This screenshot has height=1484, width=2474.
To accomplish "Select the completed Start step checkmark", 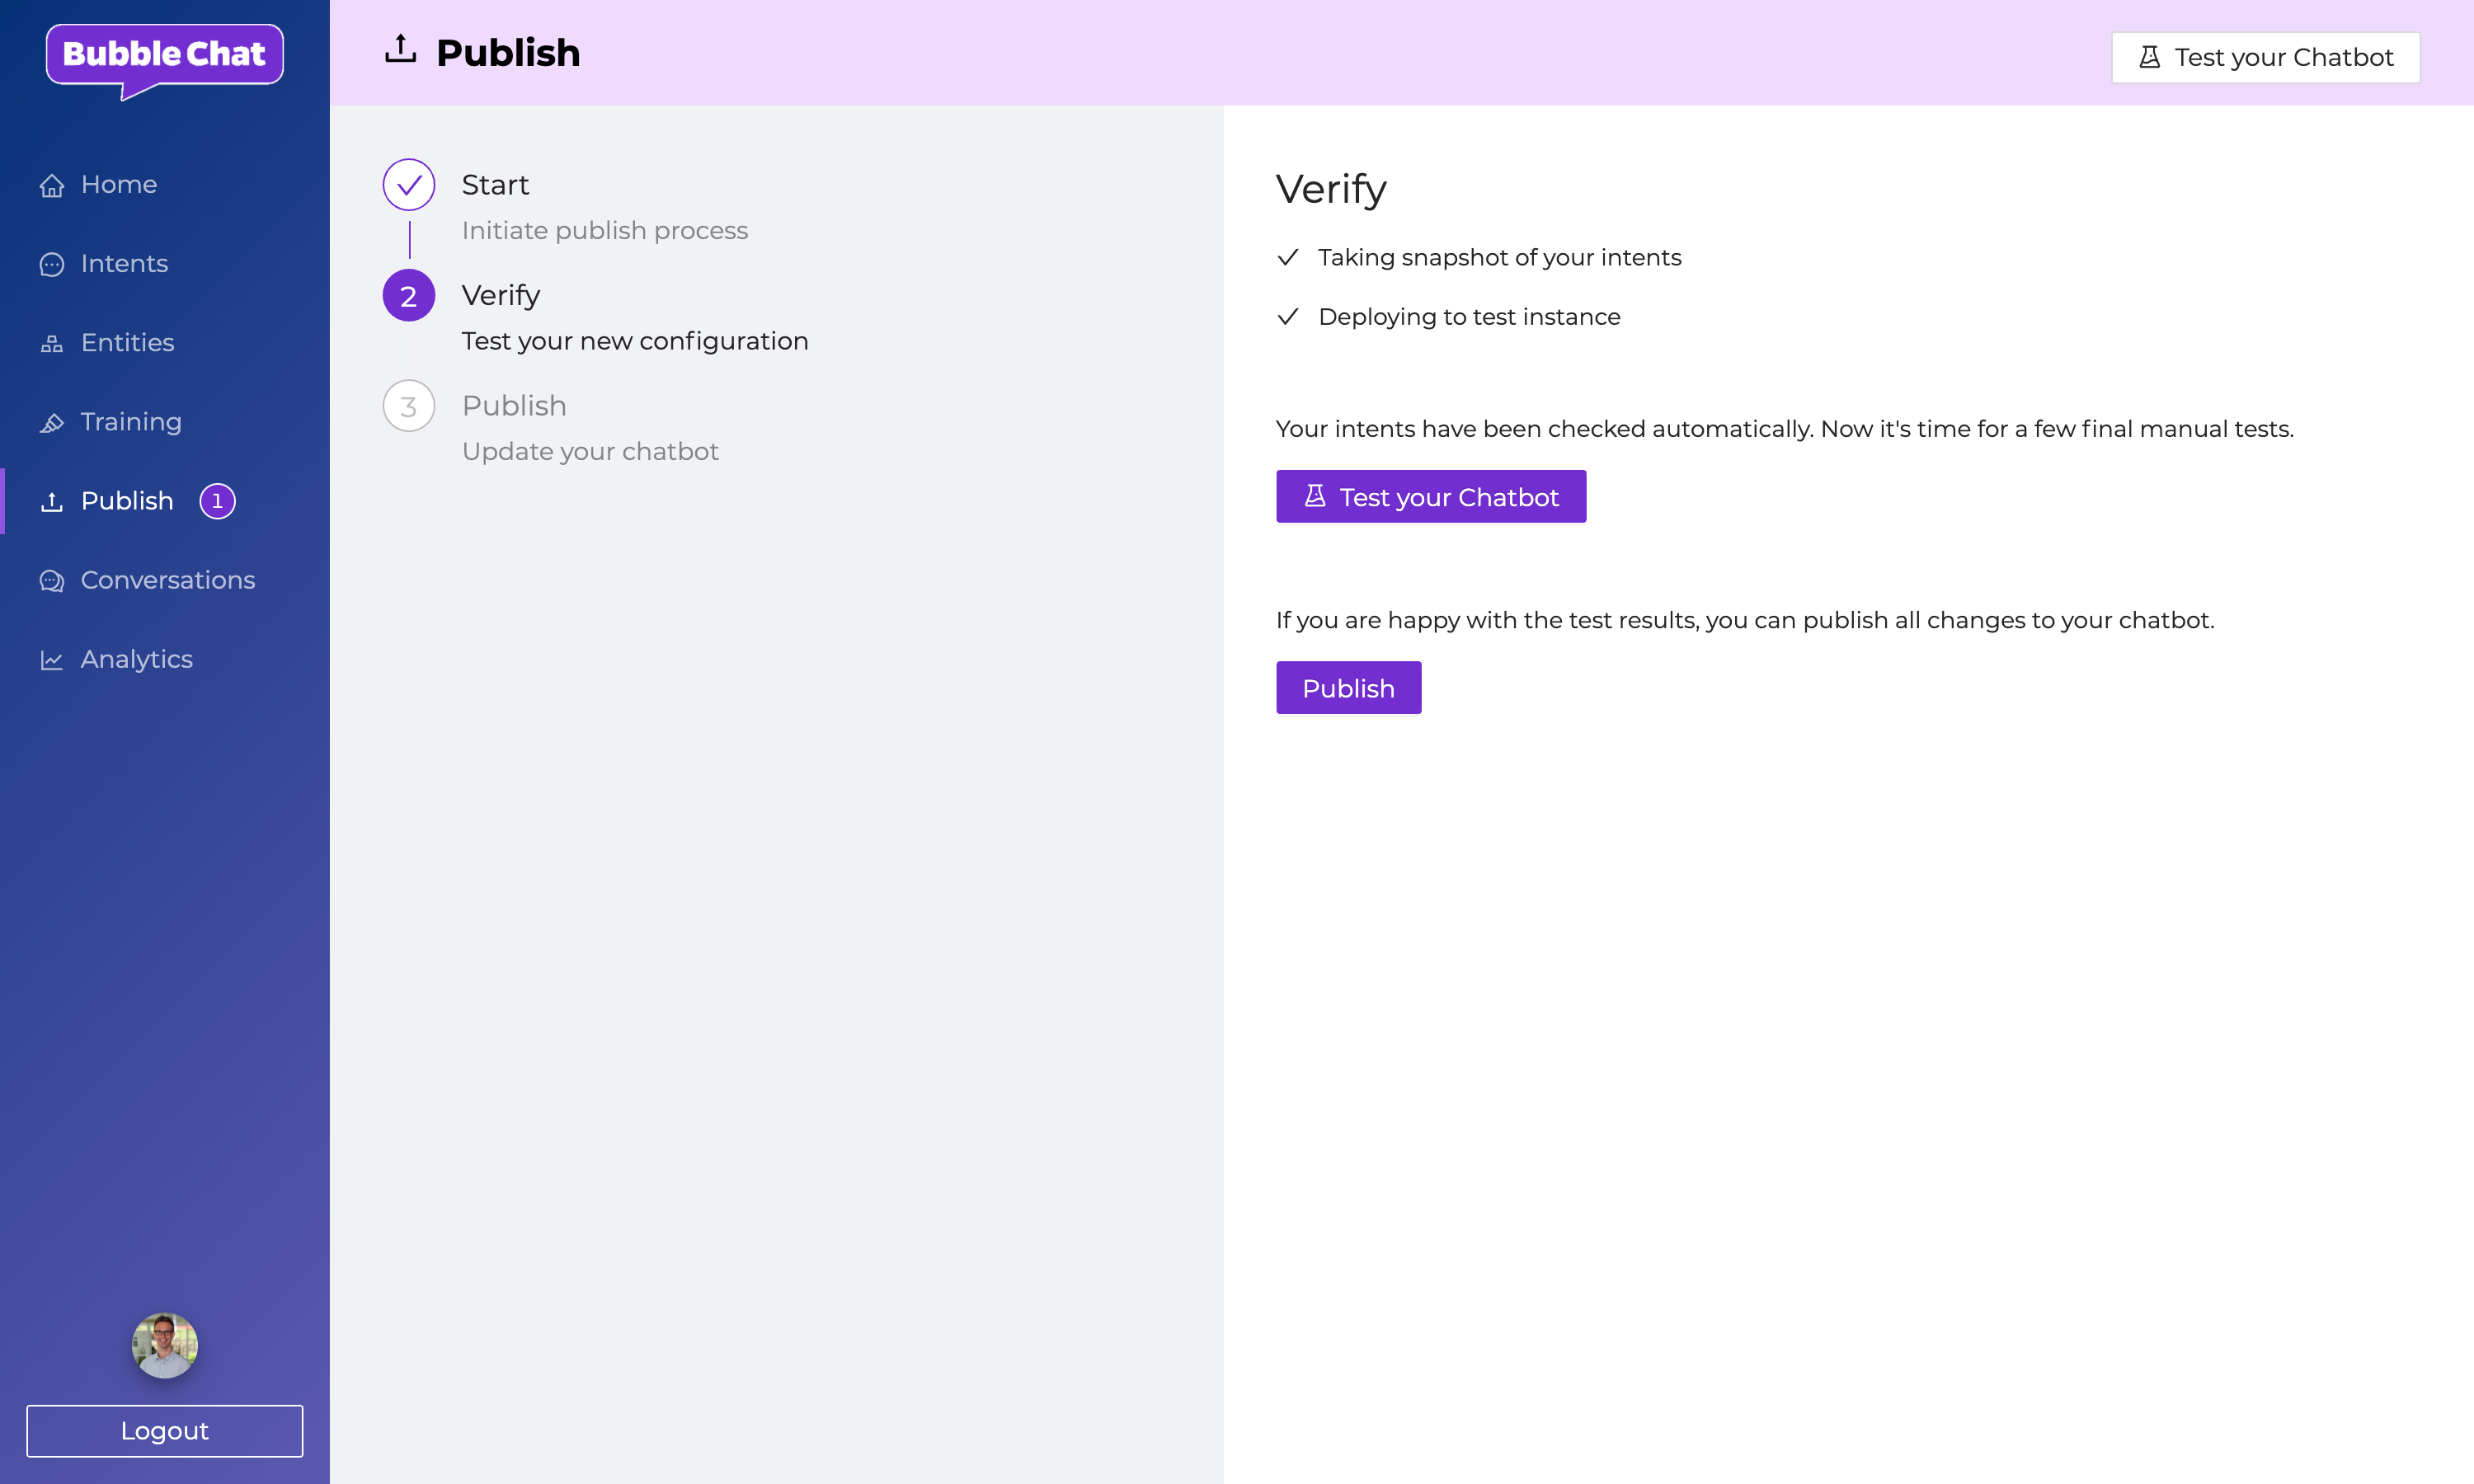I will [409, 185].
